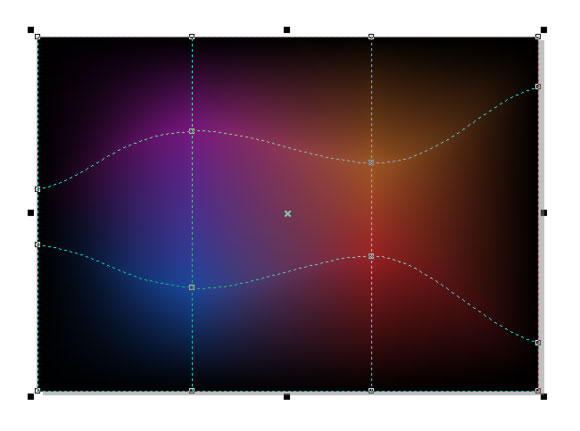Select the bottom-right corner mesh node

click(538, 391)
